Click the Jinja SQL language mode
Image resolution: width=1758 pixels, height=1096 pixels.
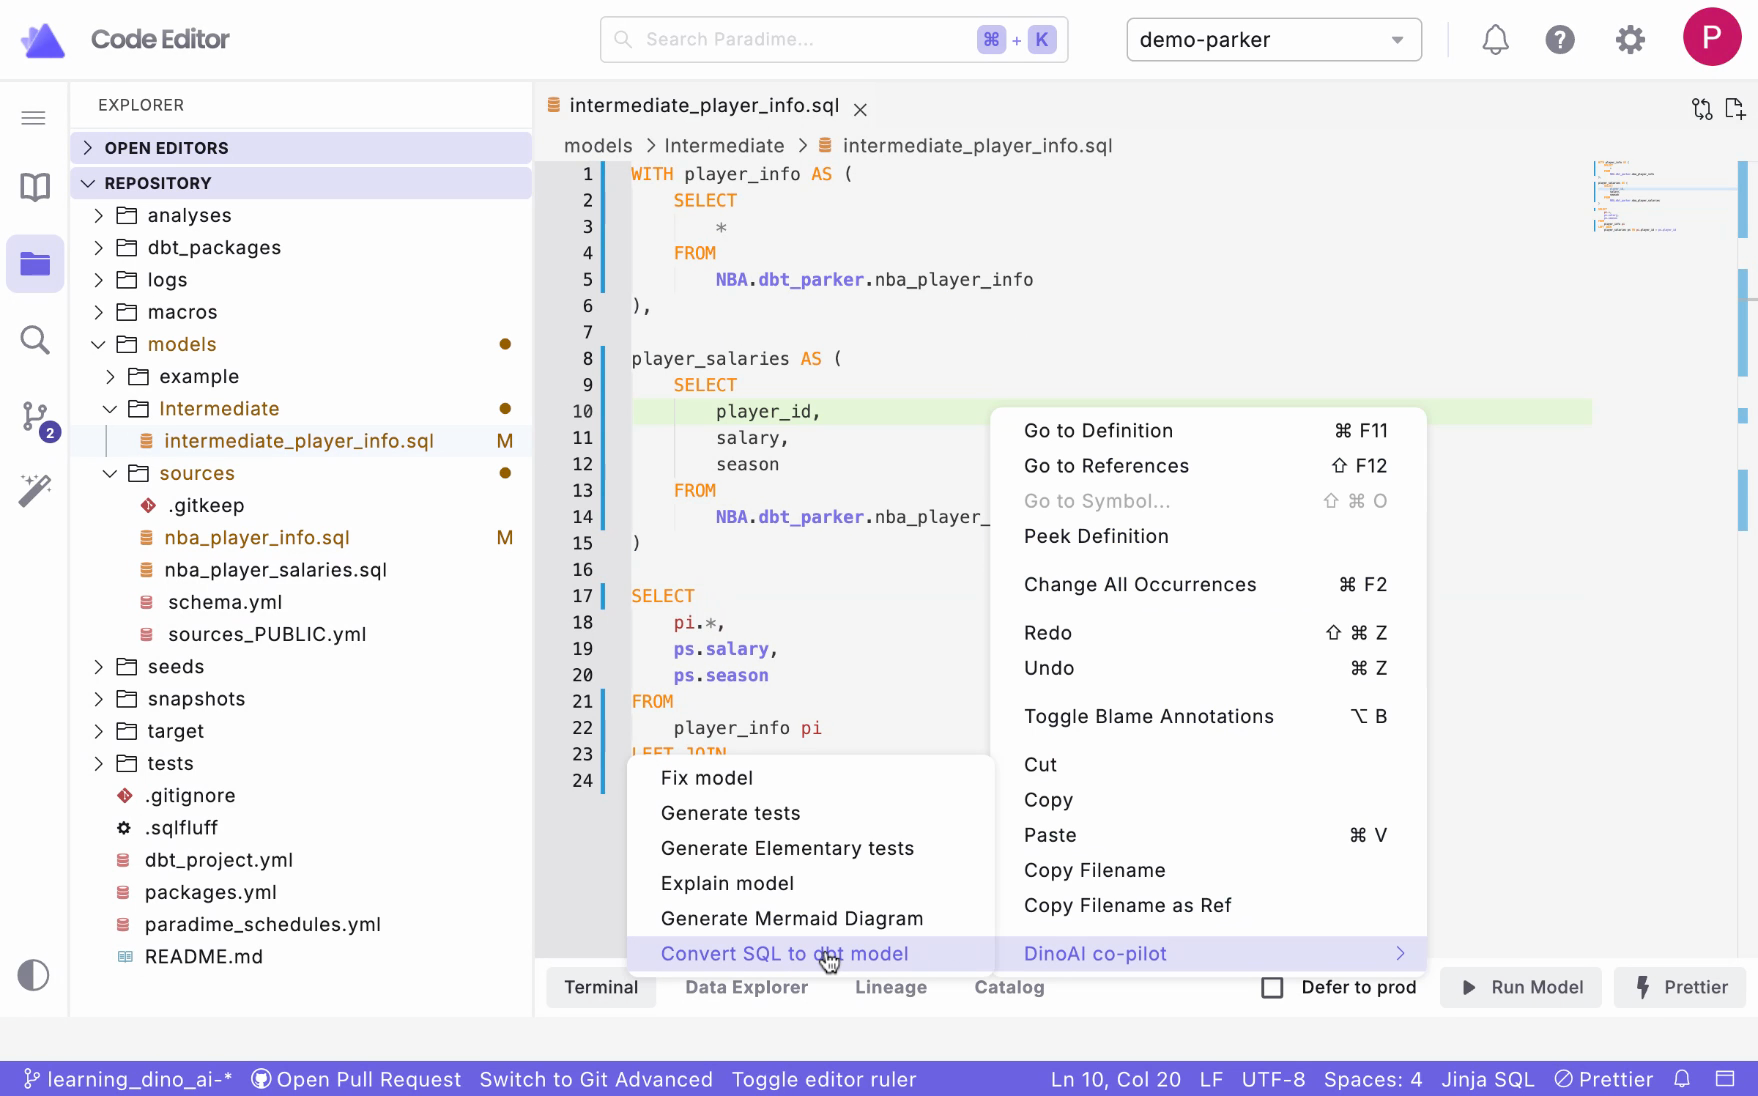click(x=1487, y=1079)
